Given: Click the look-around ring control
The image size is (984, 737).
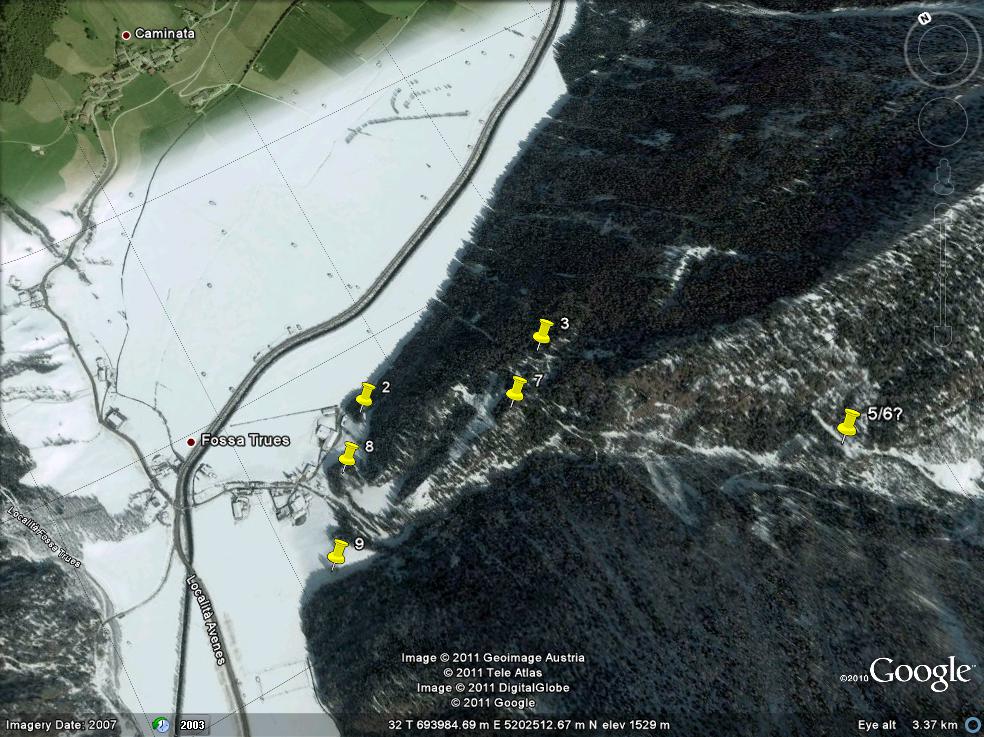Looking at the screenshot, I should tap(943, 50).
